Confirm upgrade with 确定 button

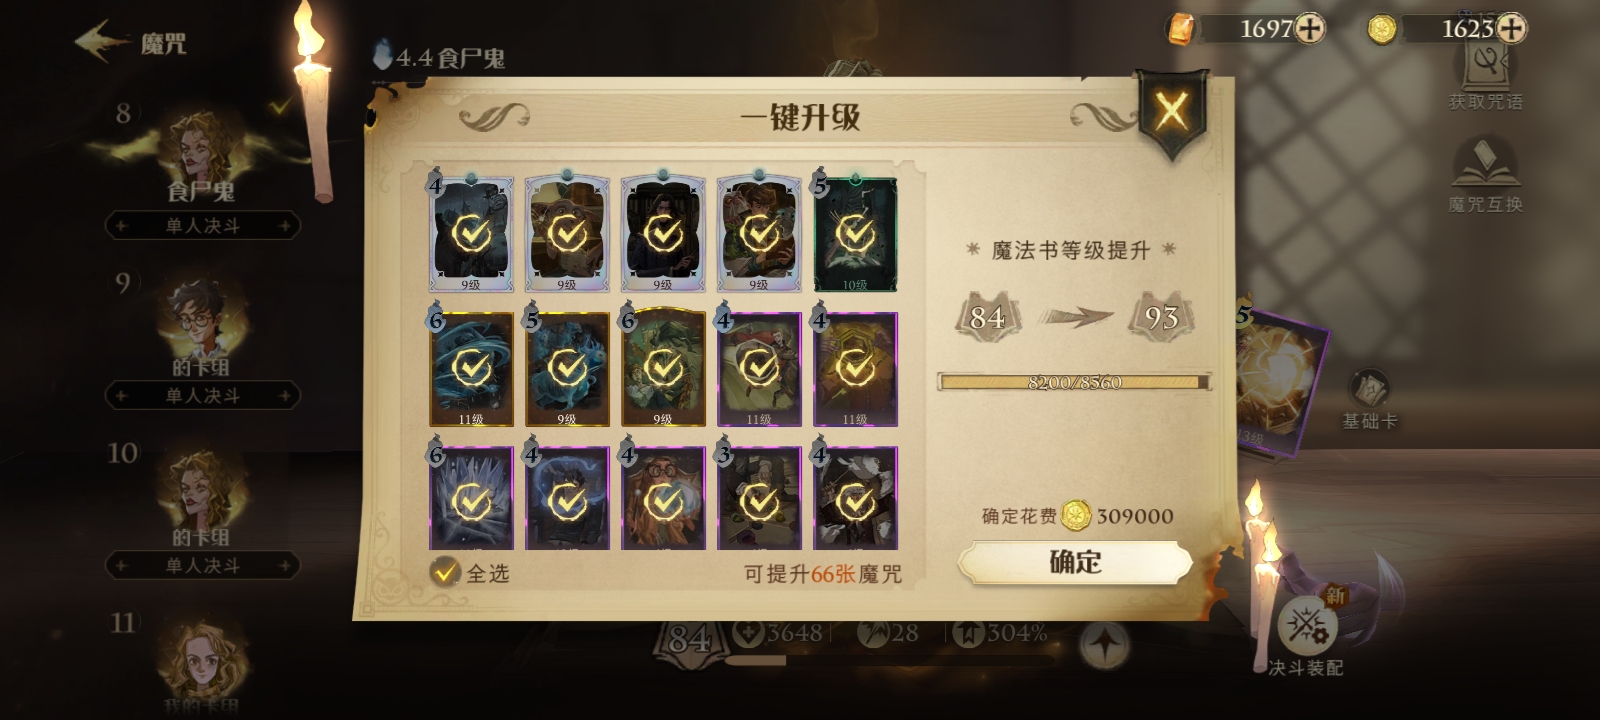click(1075, 562)
